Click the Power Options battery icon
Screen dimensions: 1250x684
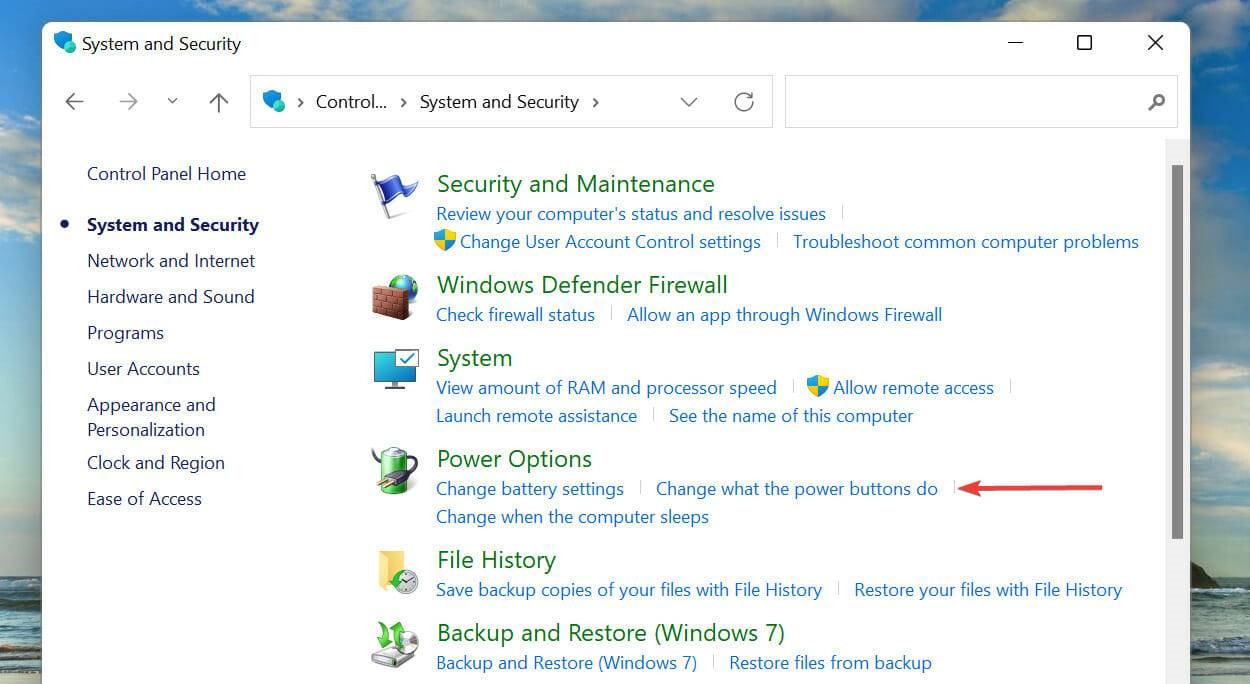394,471
